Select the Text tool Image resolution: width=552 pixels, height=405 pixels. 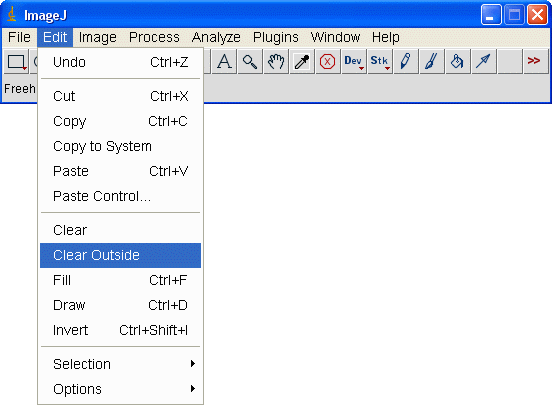point(224,62)
